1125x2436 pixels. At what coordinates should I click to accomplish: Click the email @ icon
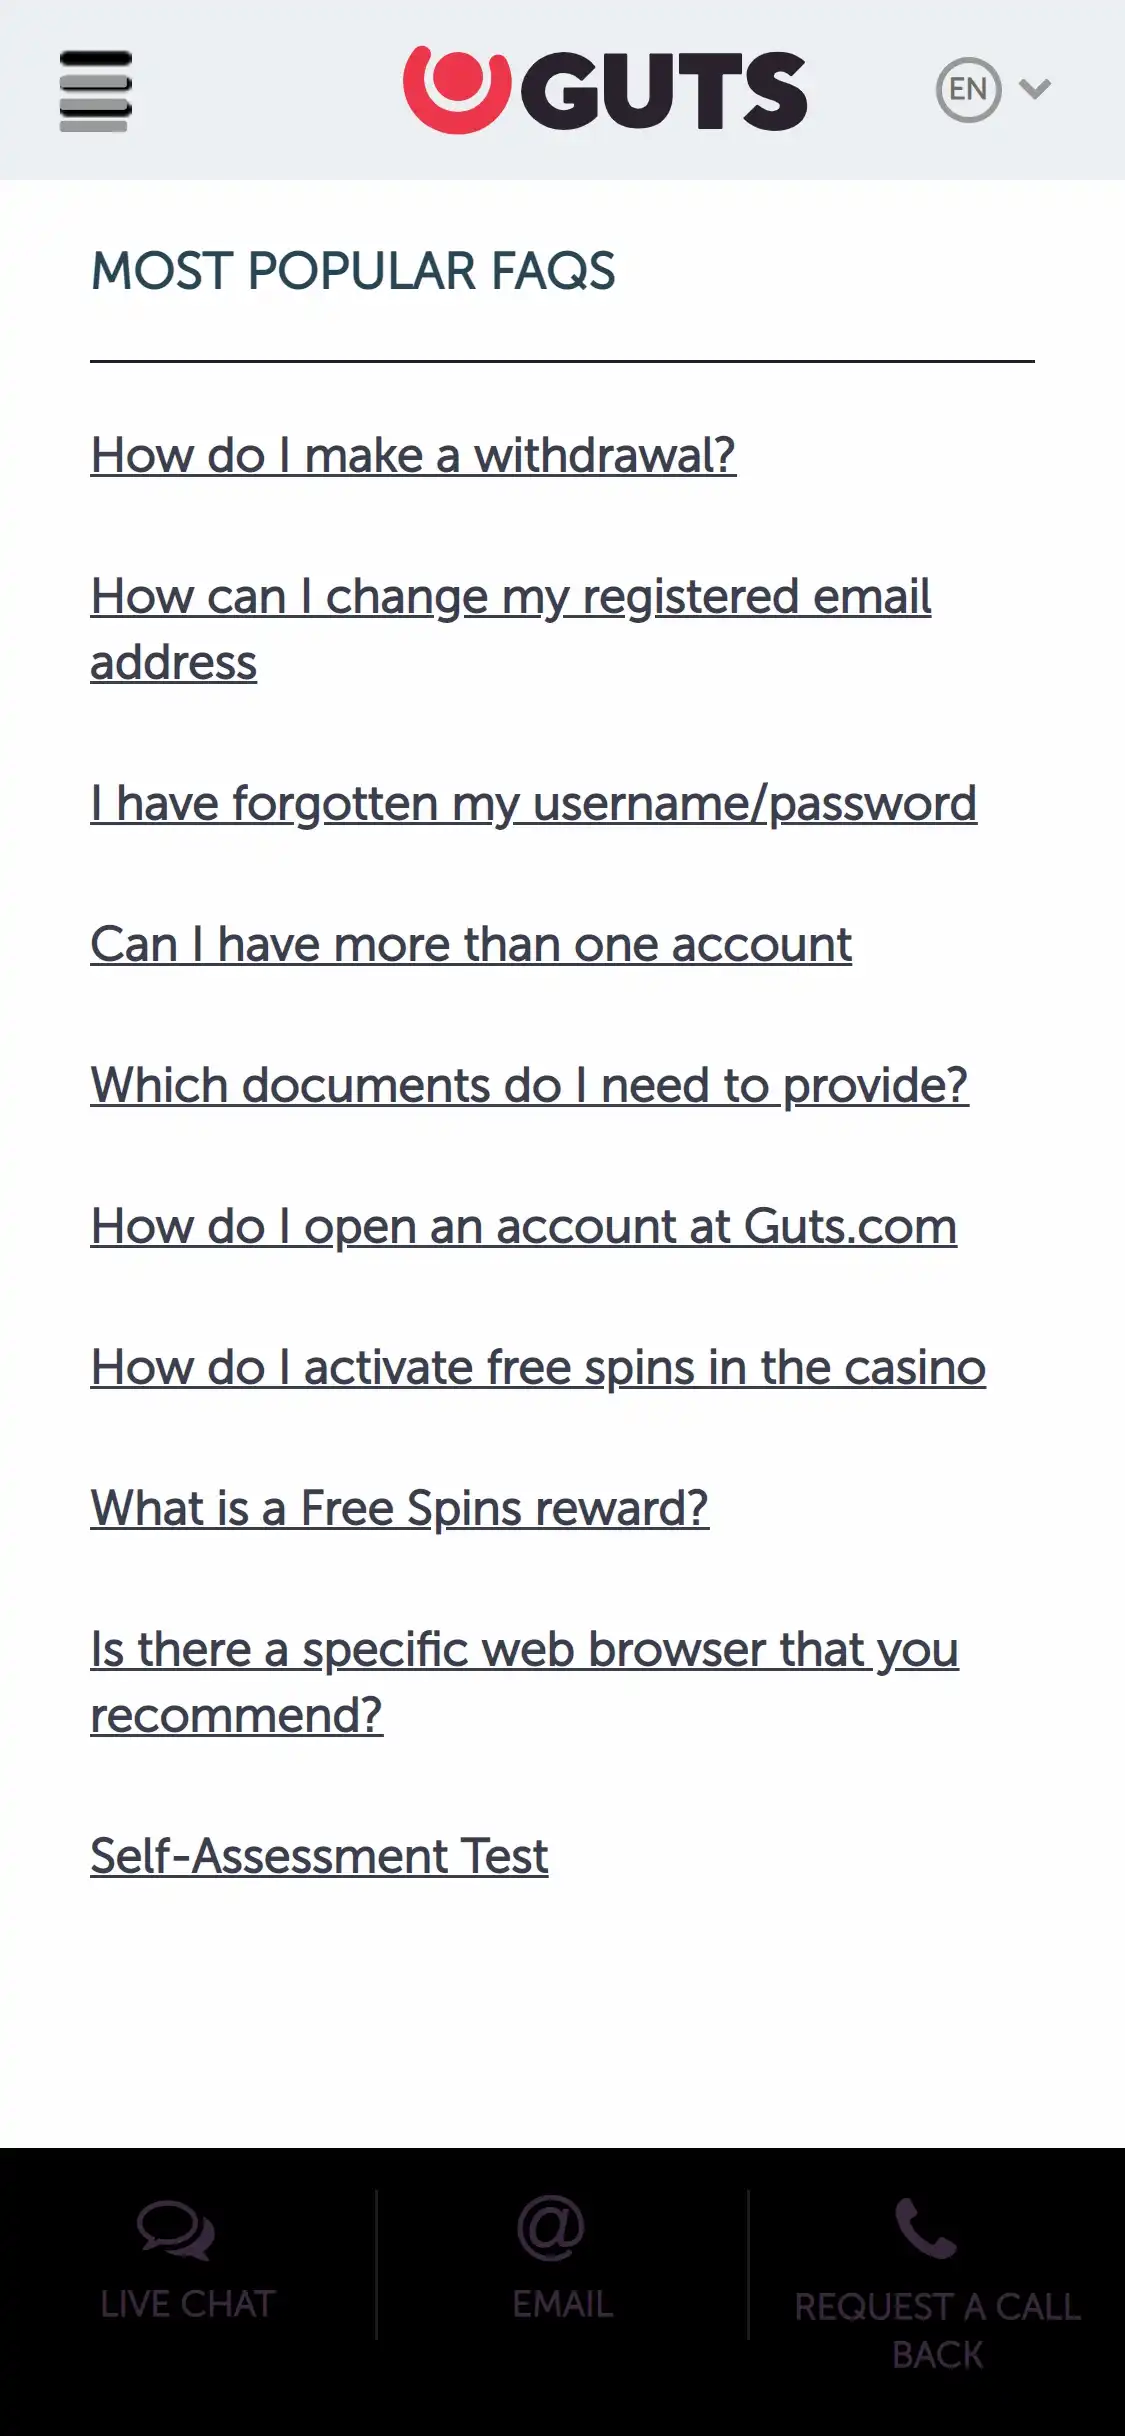(551, 2228)
